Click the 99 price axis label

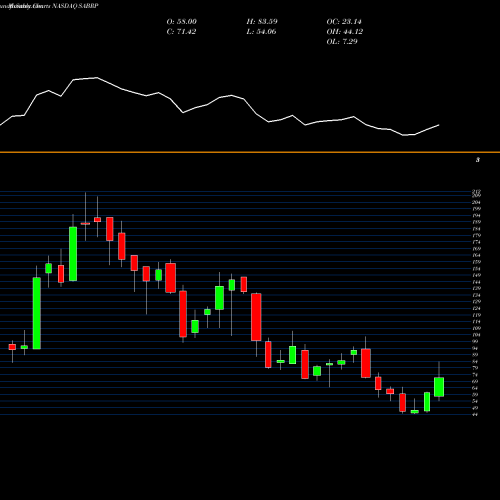475,341
